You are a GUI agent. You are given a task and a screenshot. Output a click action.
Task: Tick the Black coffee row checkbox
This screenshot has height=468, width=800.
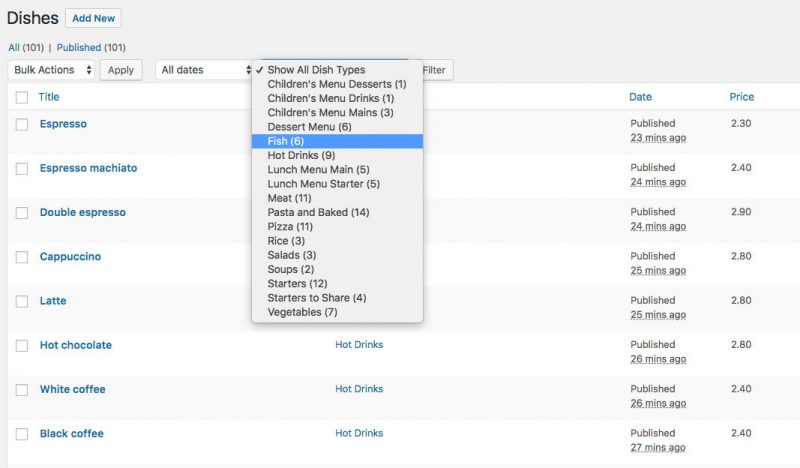click(22, 434)
